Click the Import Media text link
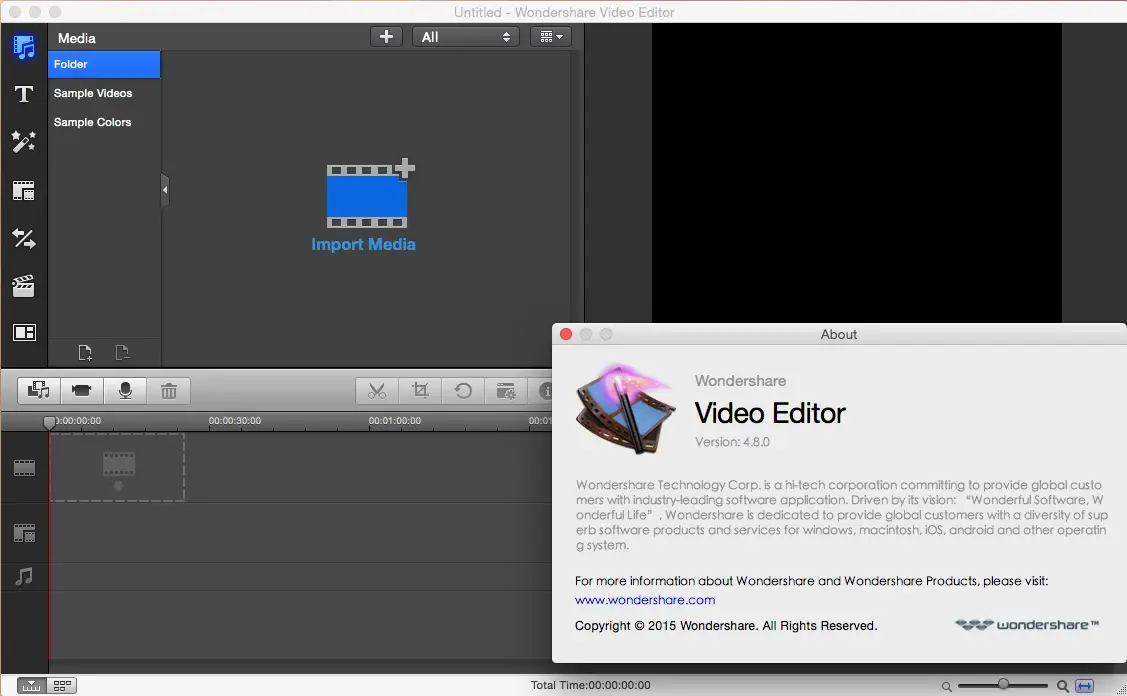The height and width of the screenshot is (696, 1127). click(364, 244)
